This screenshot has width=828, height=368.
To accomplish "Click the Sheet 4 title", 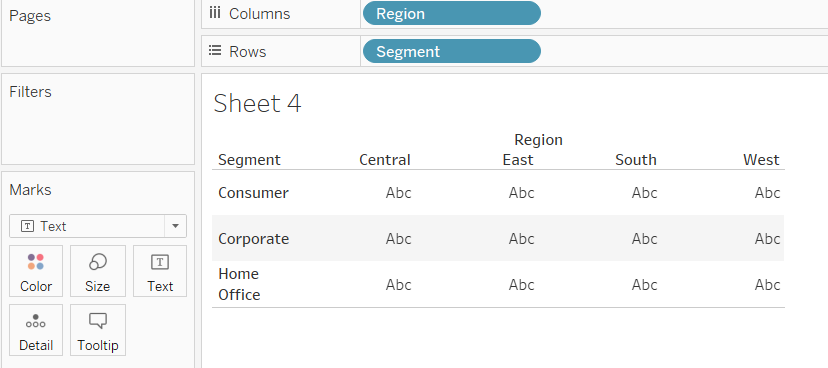I will [257, 103].
